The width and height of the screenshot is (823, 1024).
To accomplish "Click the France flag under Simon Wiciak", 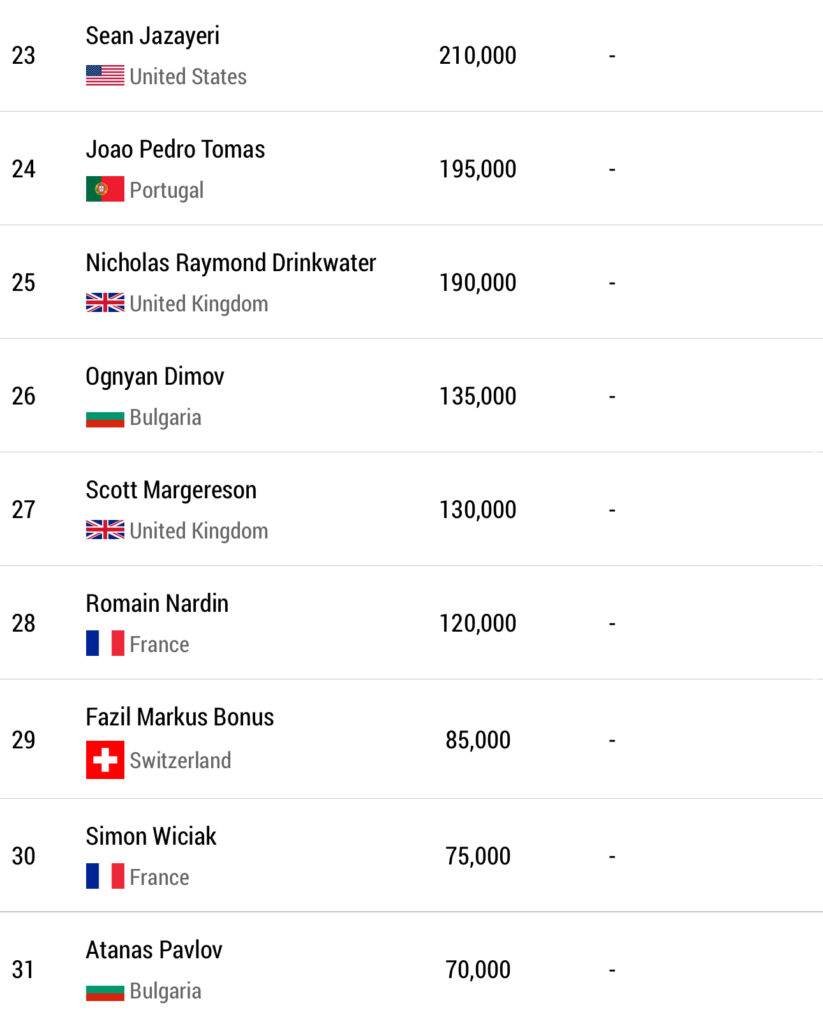I will [x=105, y=877].
